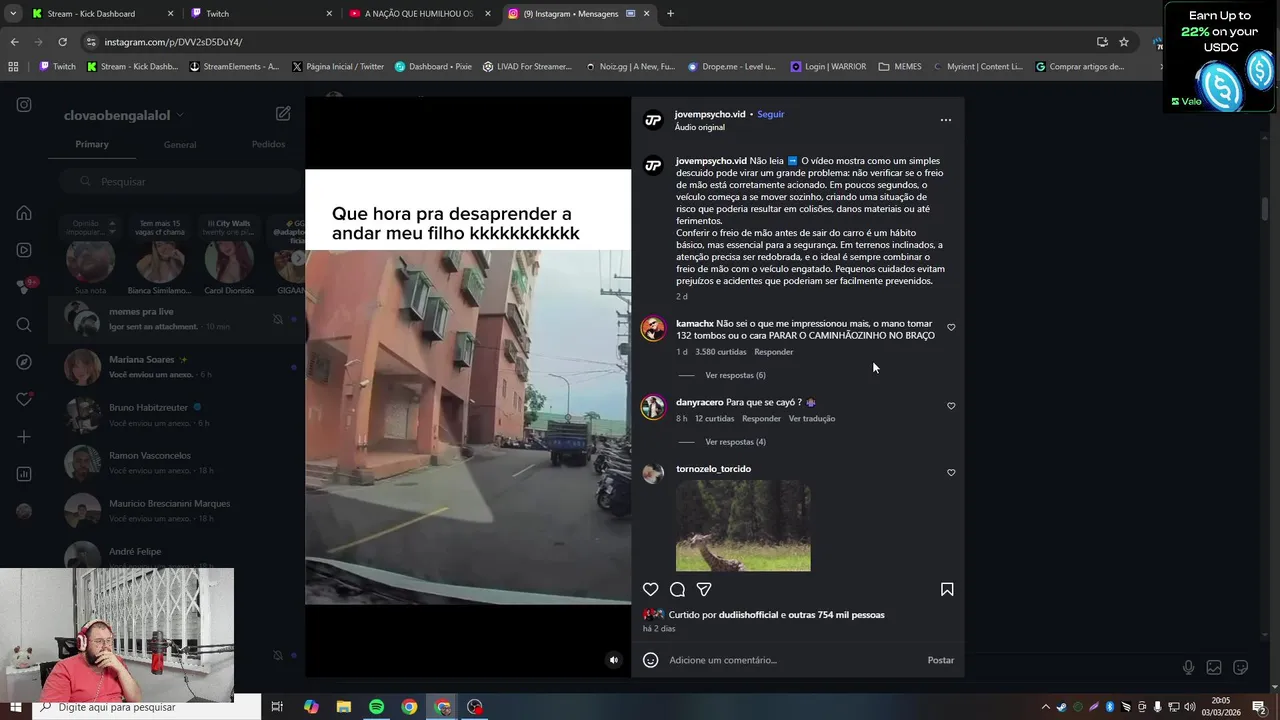Share the post via paper plane icon
This screenshot has width=1280, height=720.
(x=704, y=590)
